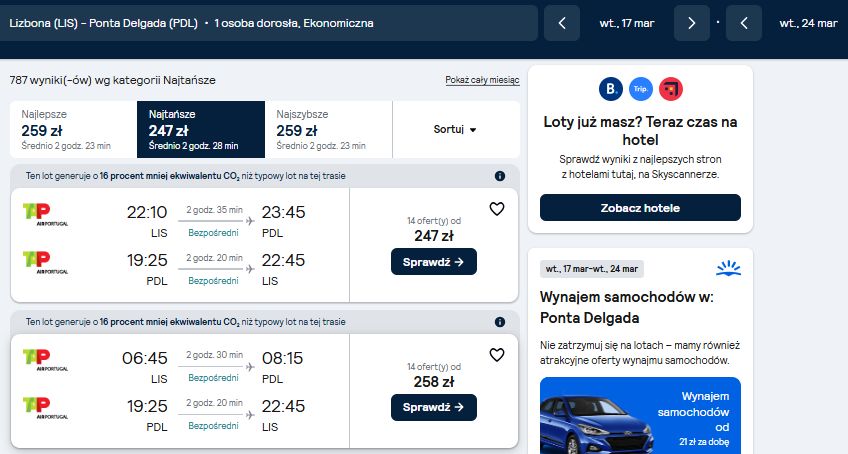Viewport: 848px width, 454px height.
Task: Go to next departure date after 17 mar
Action: click(692, 23)
